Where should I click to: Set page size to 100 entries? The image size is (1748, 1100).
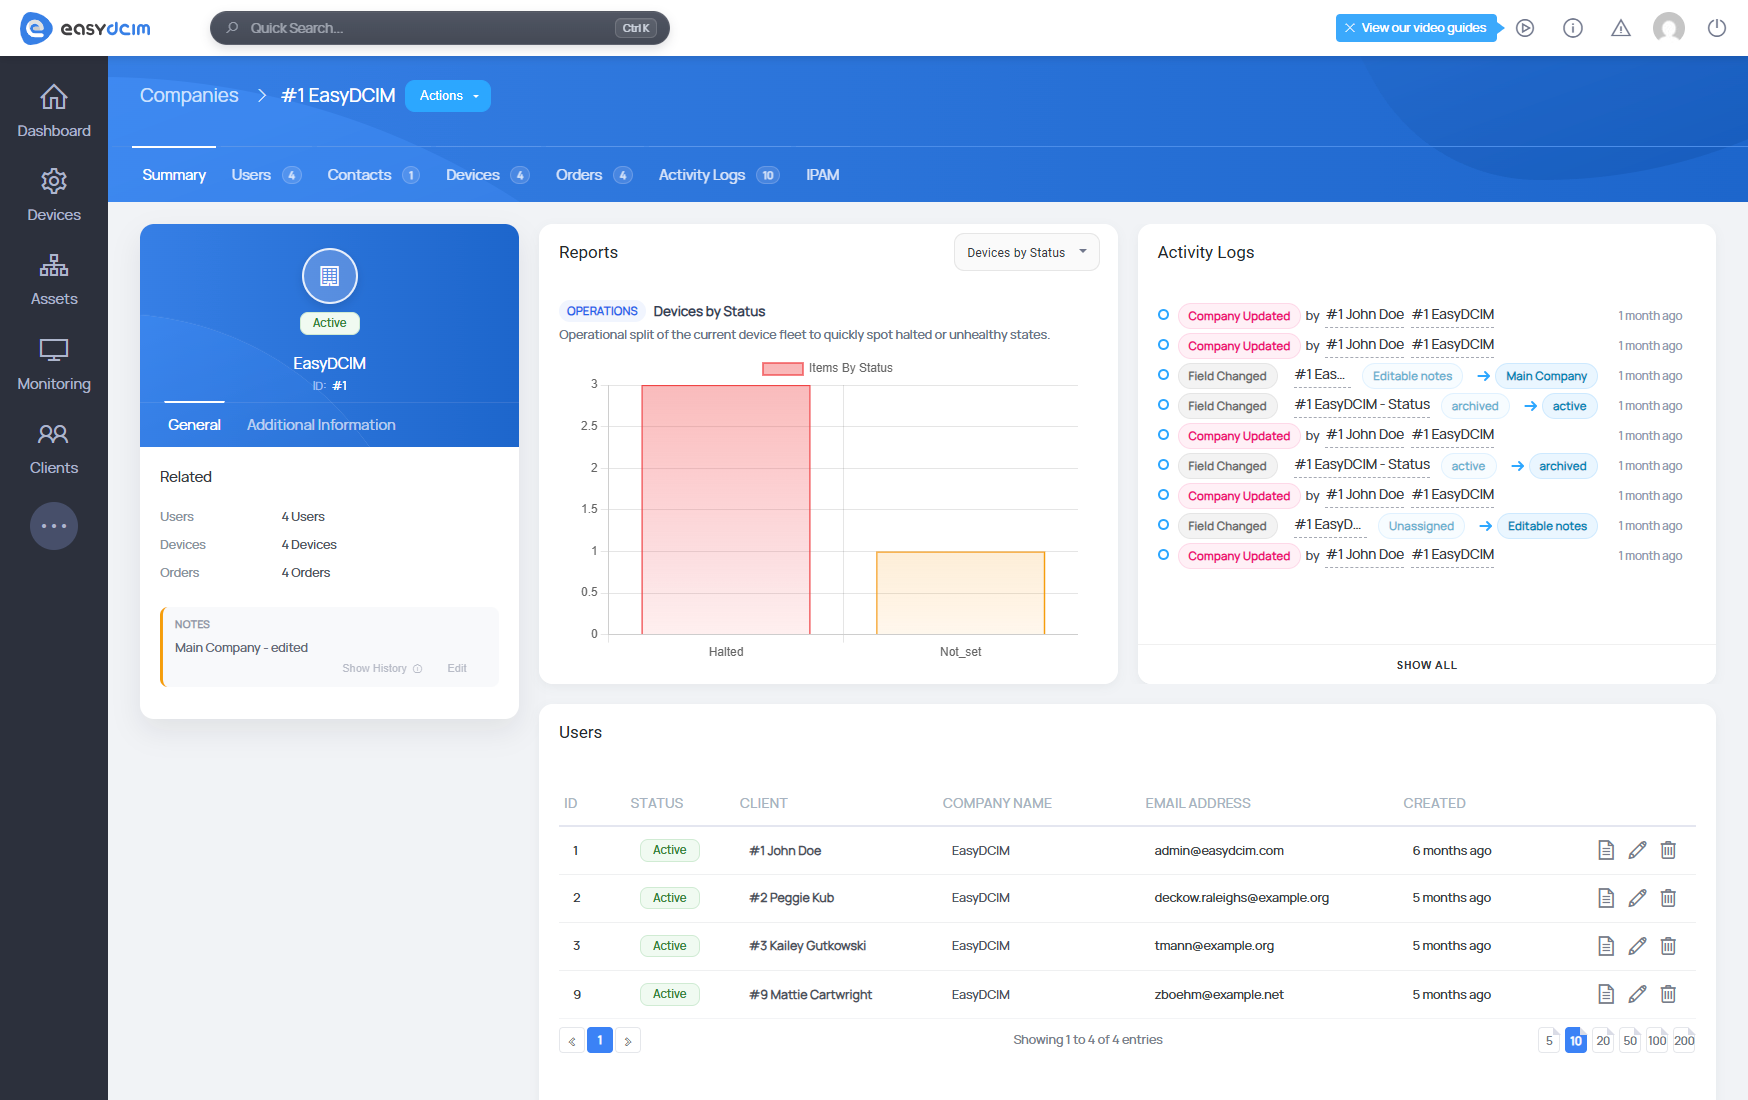(1657, 1041)
